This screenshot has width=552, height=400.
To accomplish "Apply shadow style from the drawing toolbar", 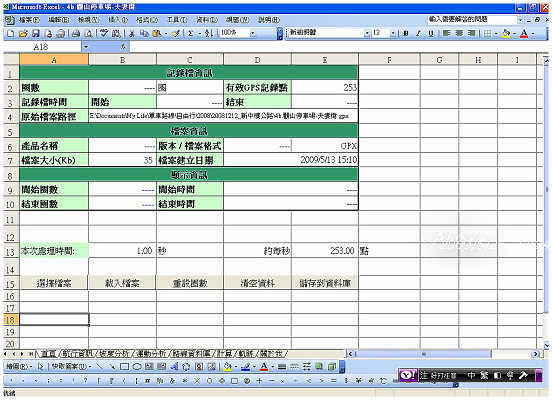I will (x=319, y=367).
